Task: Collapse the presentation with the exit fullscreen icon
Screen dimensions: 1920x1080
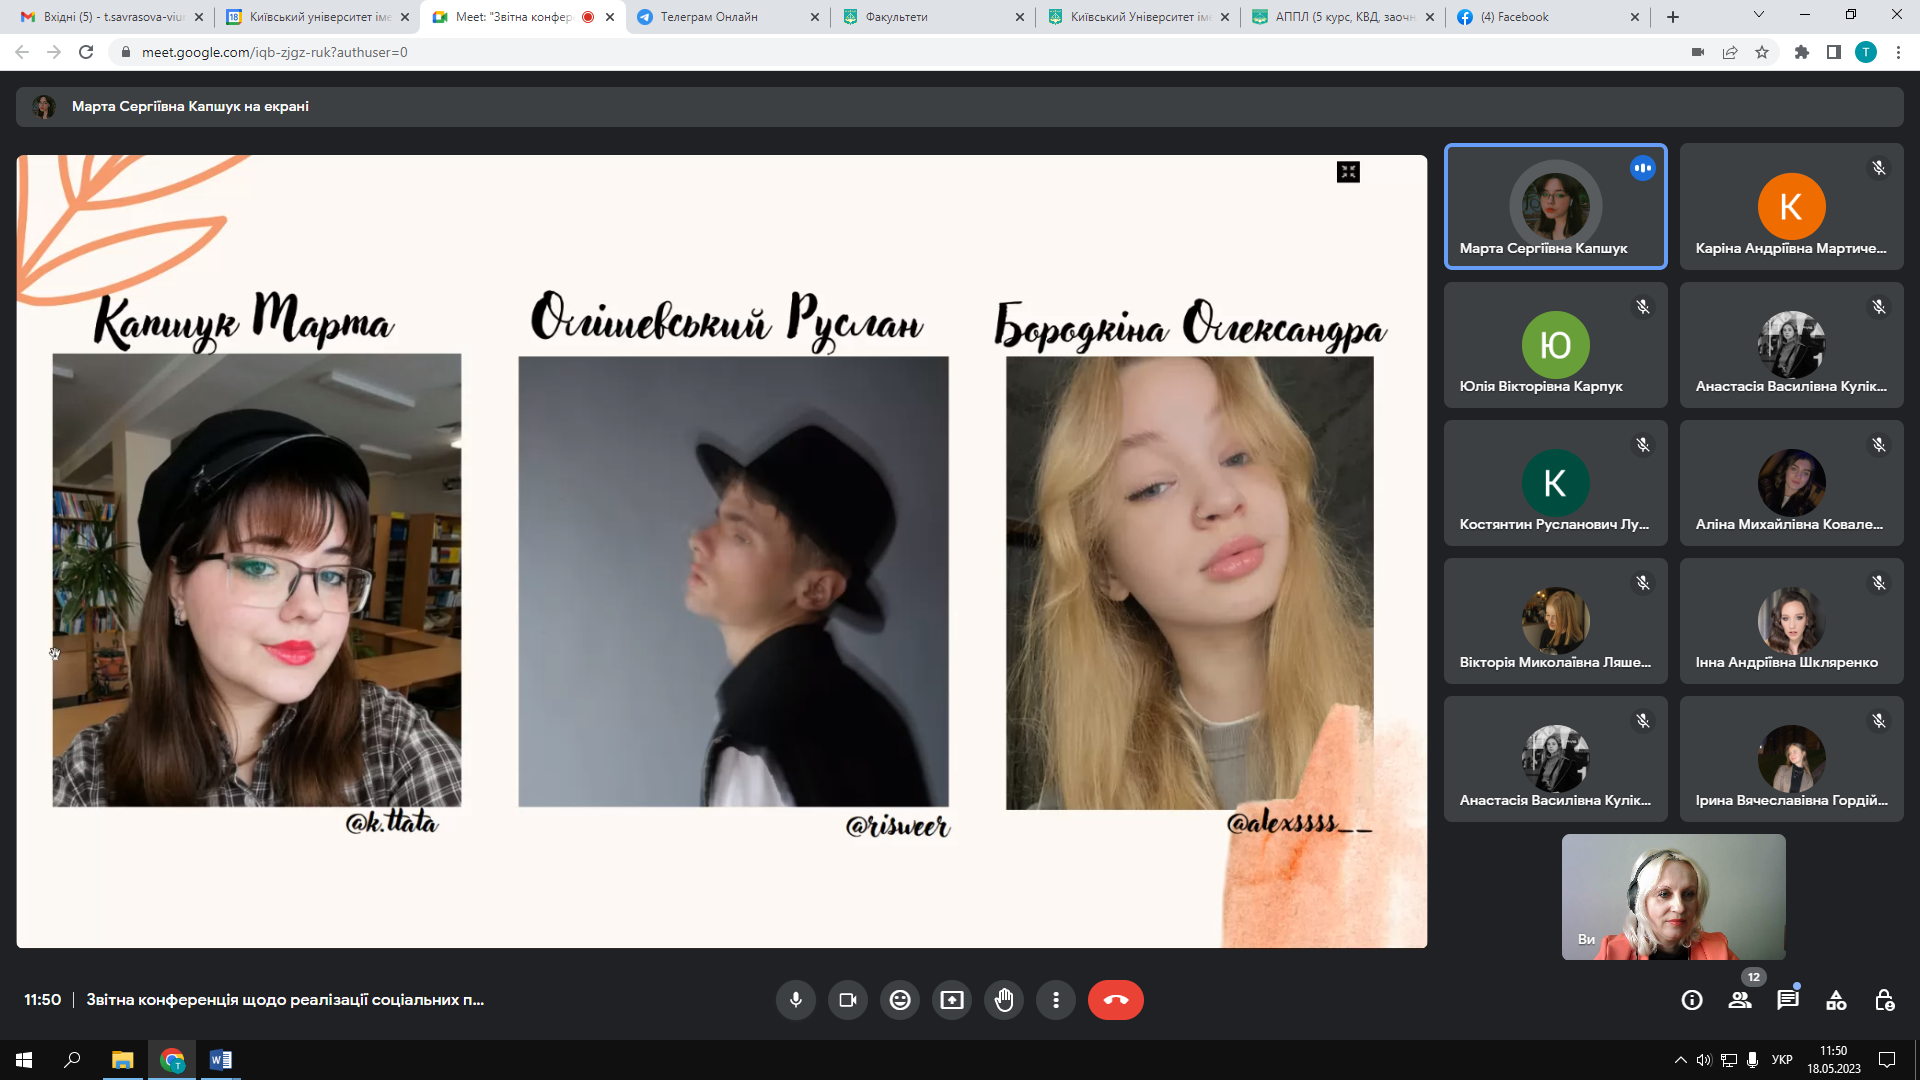Action: tap(1348, 172)
